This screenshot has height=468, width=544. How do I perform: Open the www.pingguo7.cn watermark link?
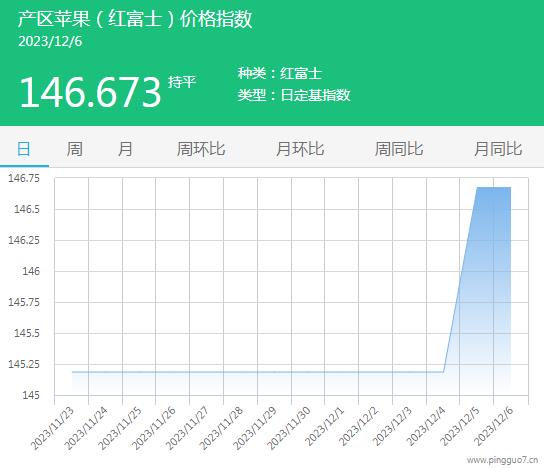pyautogui.click(x=502, y=460)
